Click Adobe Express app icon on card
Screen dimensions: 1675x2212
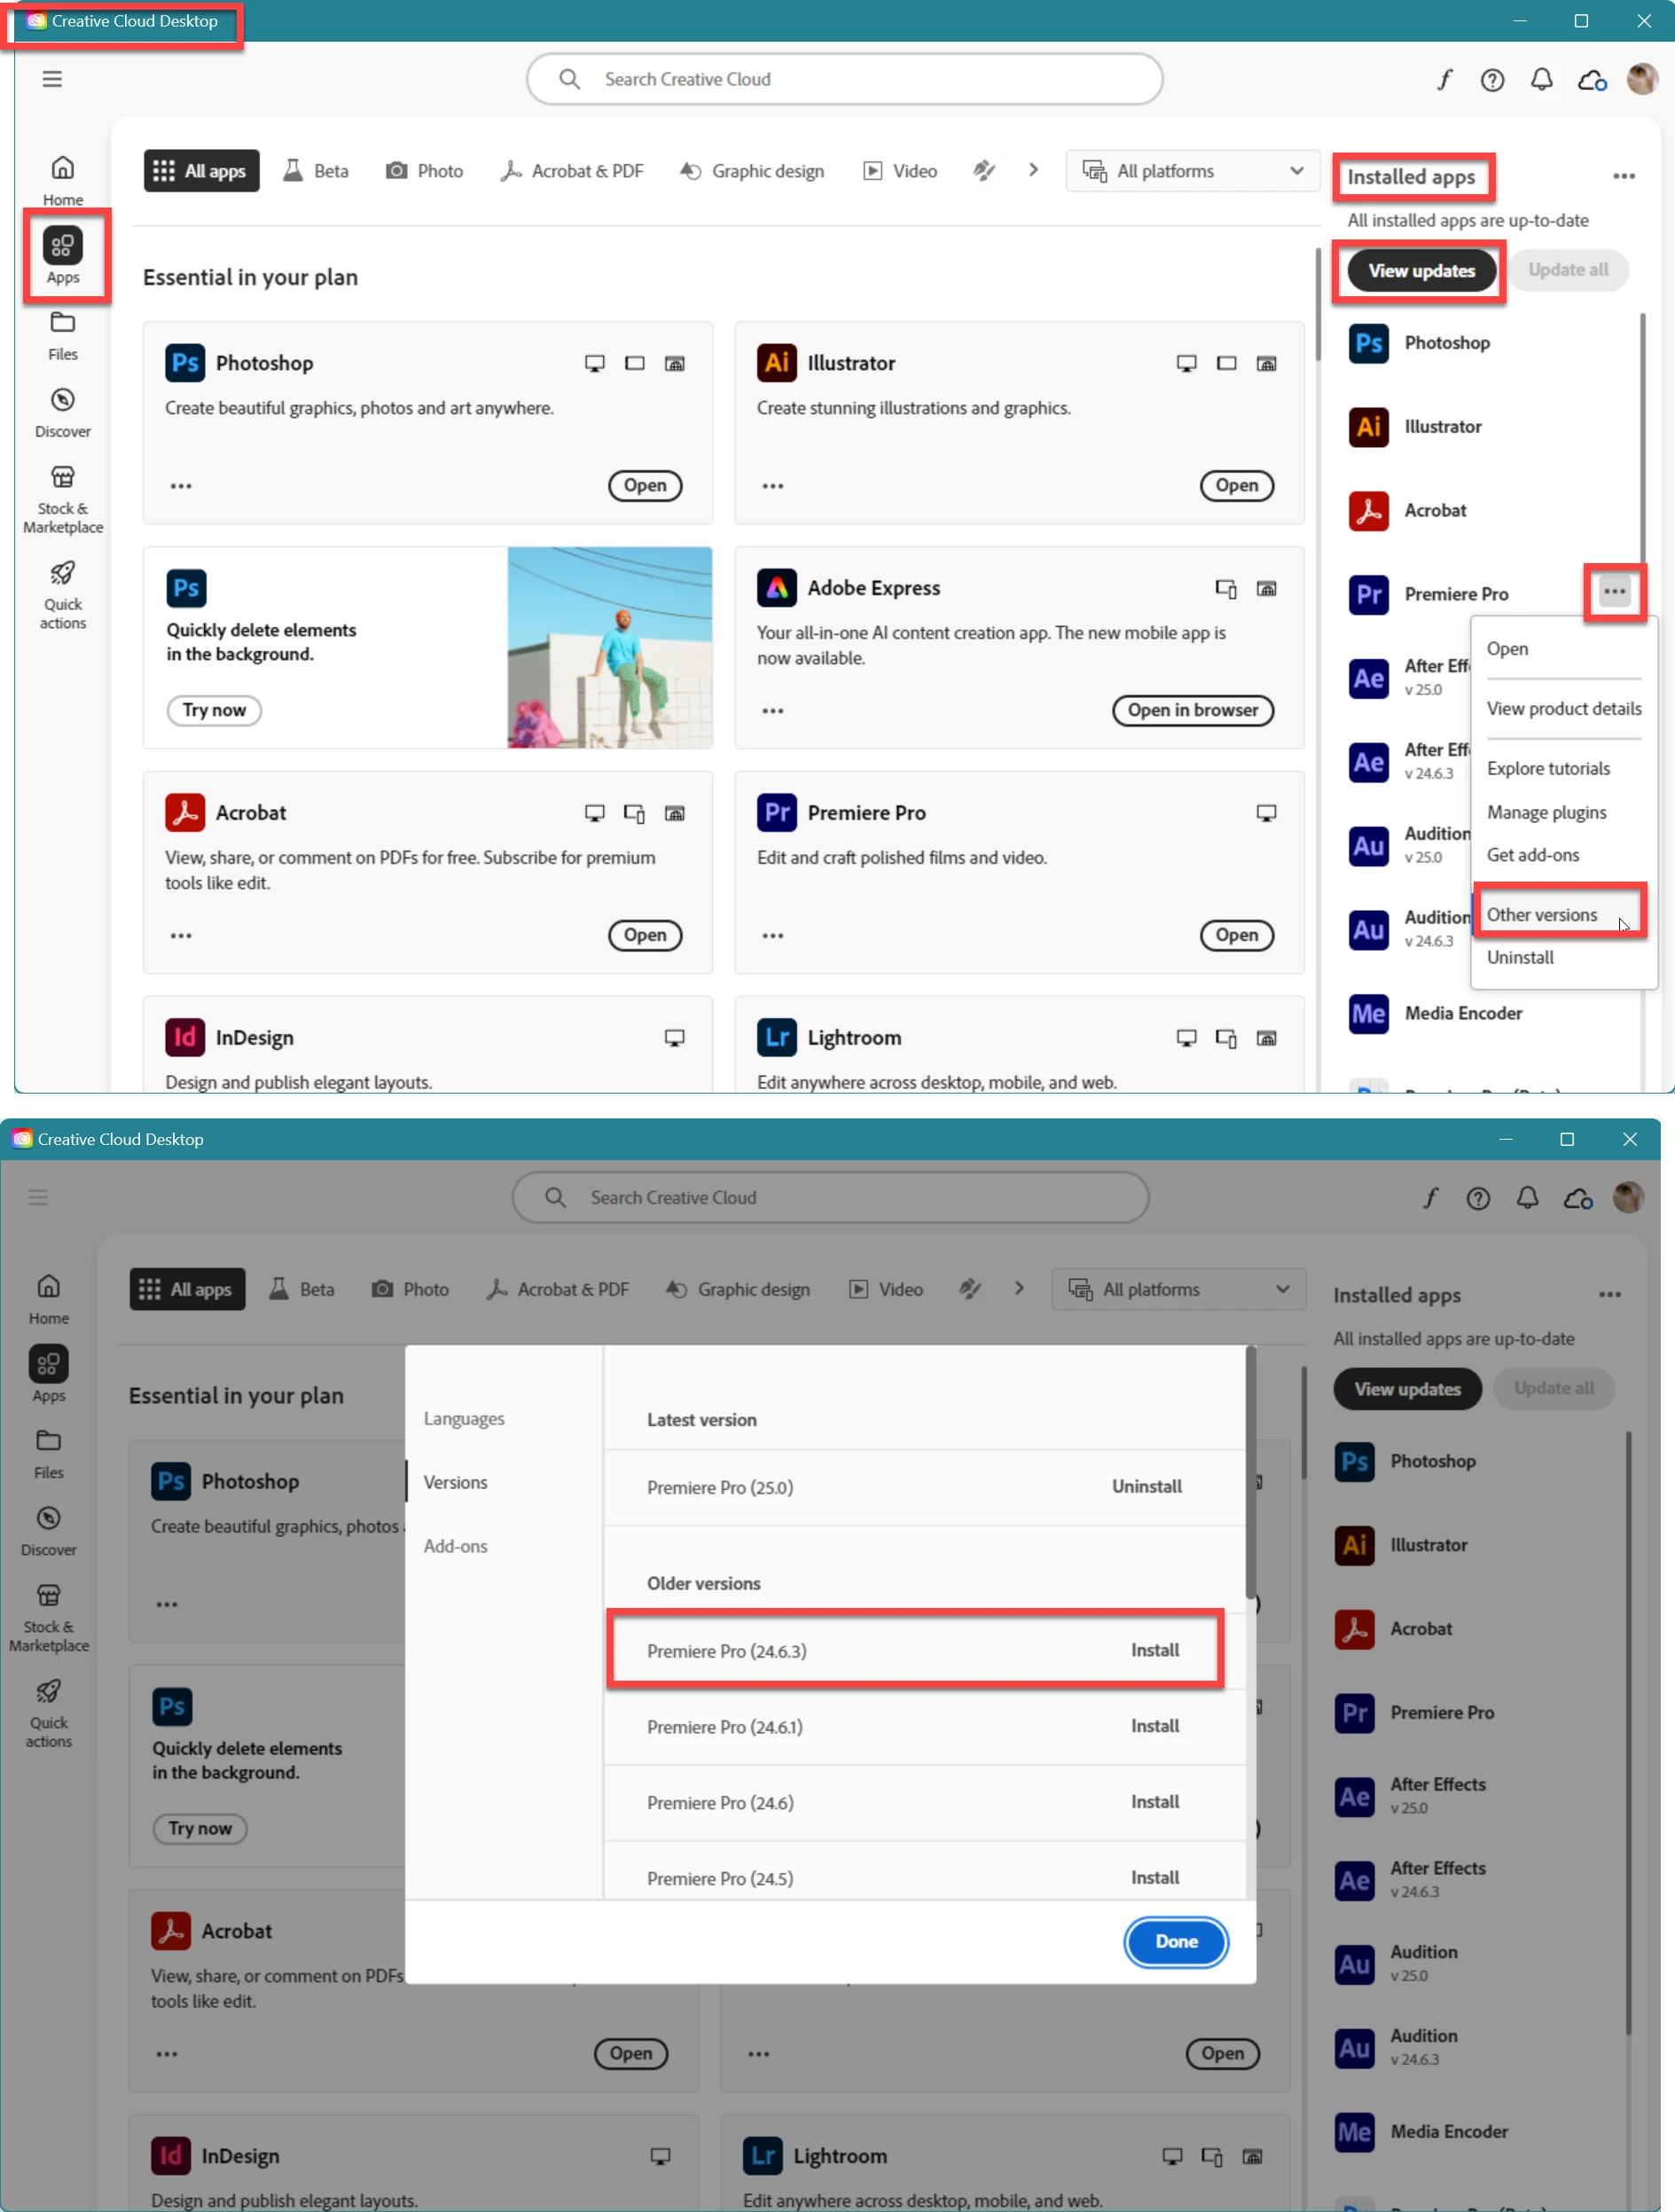[x=777, y=588]
